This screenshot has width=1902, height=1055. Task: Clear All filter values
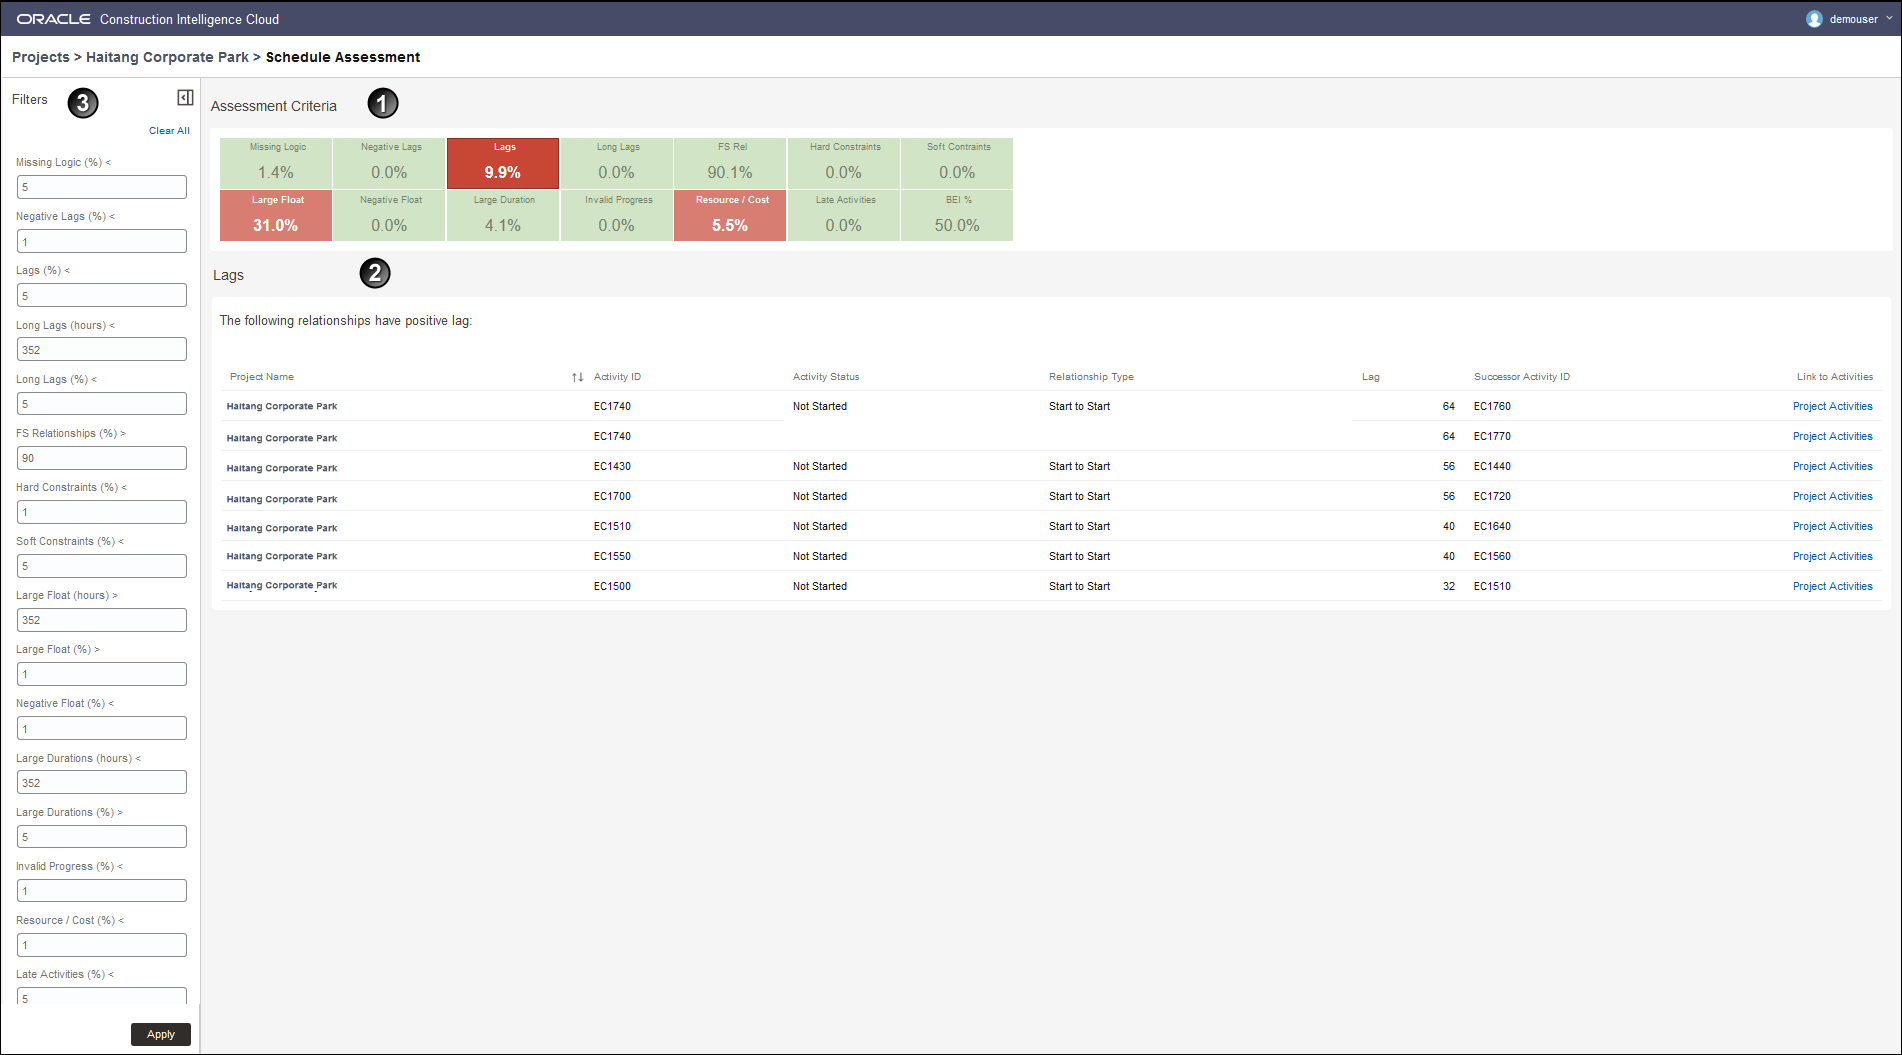point(169,130)
